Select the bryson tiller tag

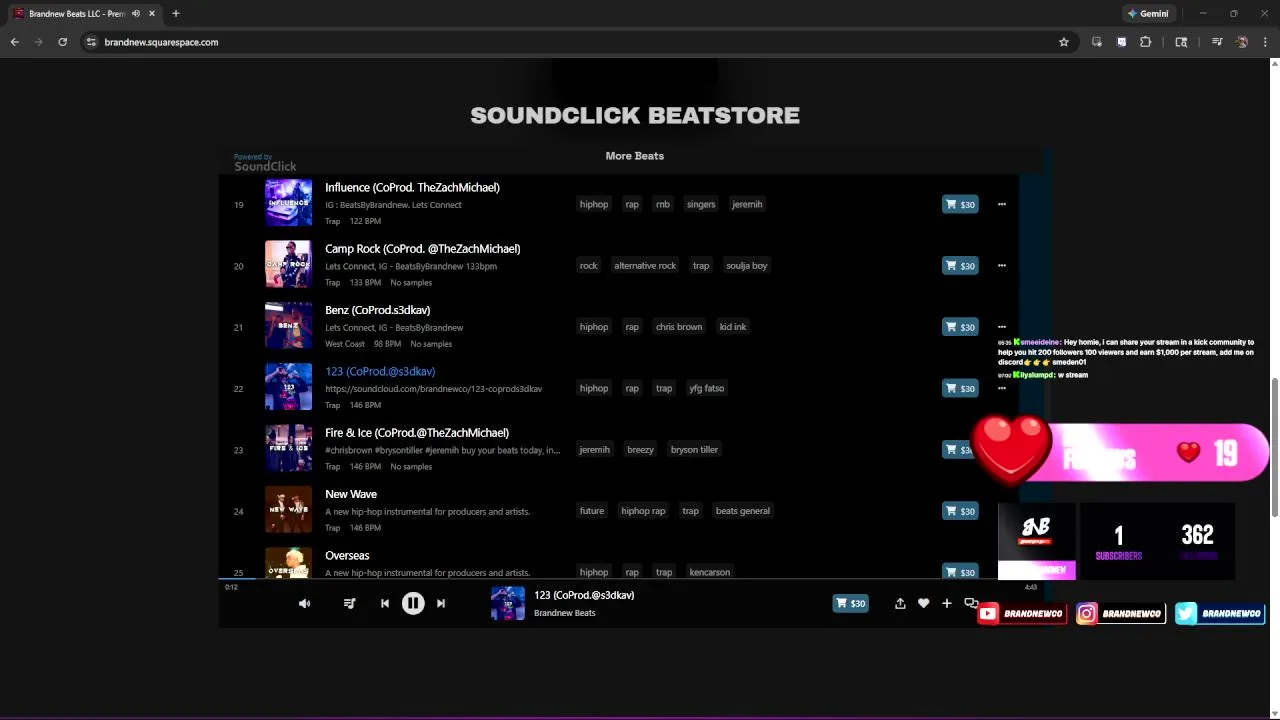point(694,450)
